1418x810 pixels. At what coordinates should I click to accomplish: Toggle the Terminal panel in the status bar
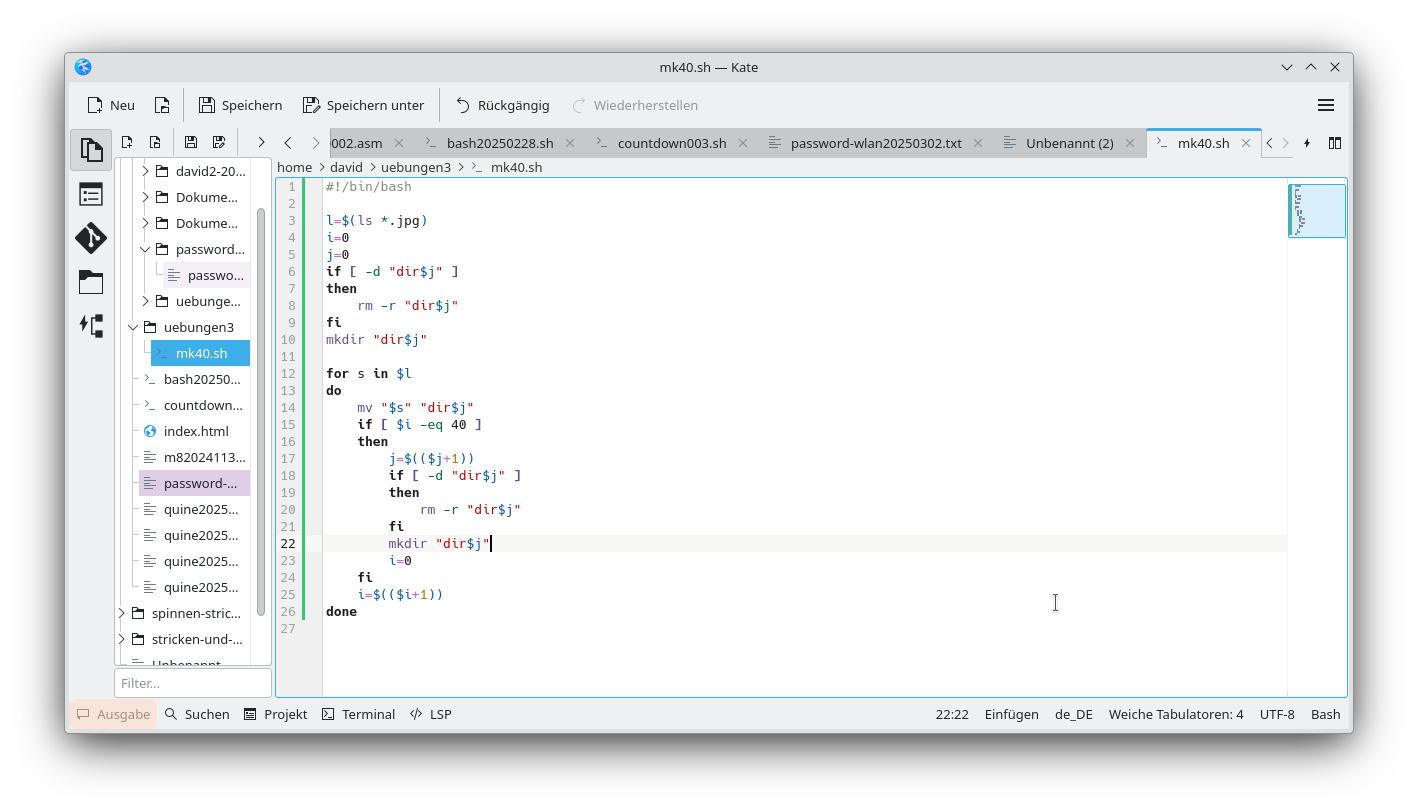pyautogui.click(x=358, y=713)
